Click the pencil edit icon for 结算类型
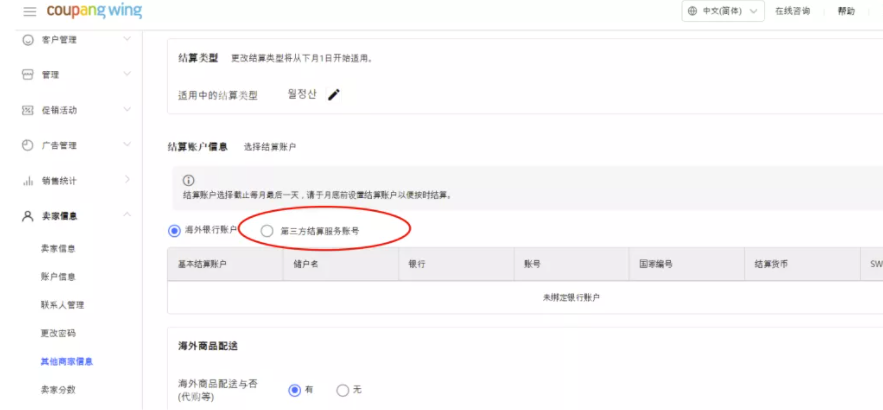The width and height of the screenshot is (883, 410). (x=334, y=95)
